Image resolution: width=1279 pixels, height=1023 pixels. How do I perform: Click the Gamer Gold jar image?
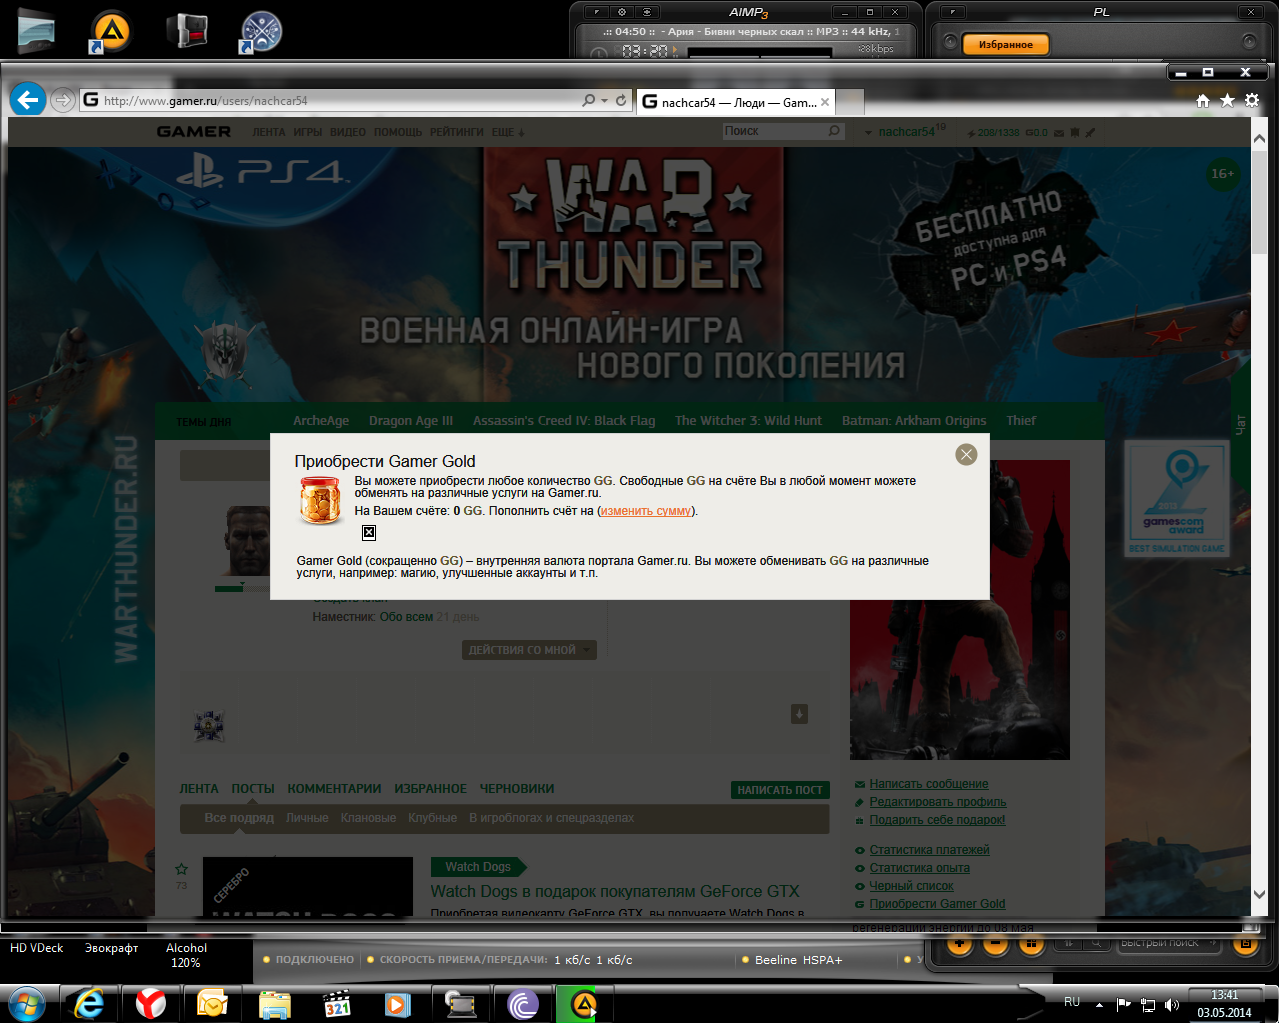coord(321,500)
